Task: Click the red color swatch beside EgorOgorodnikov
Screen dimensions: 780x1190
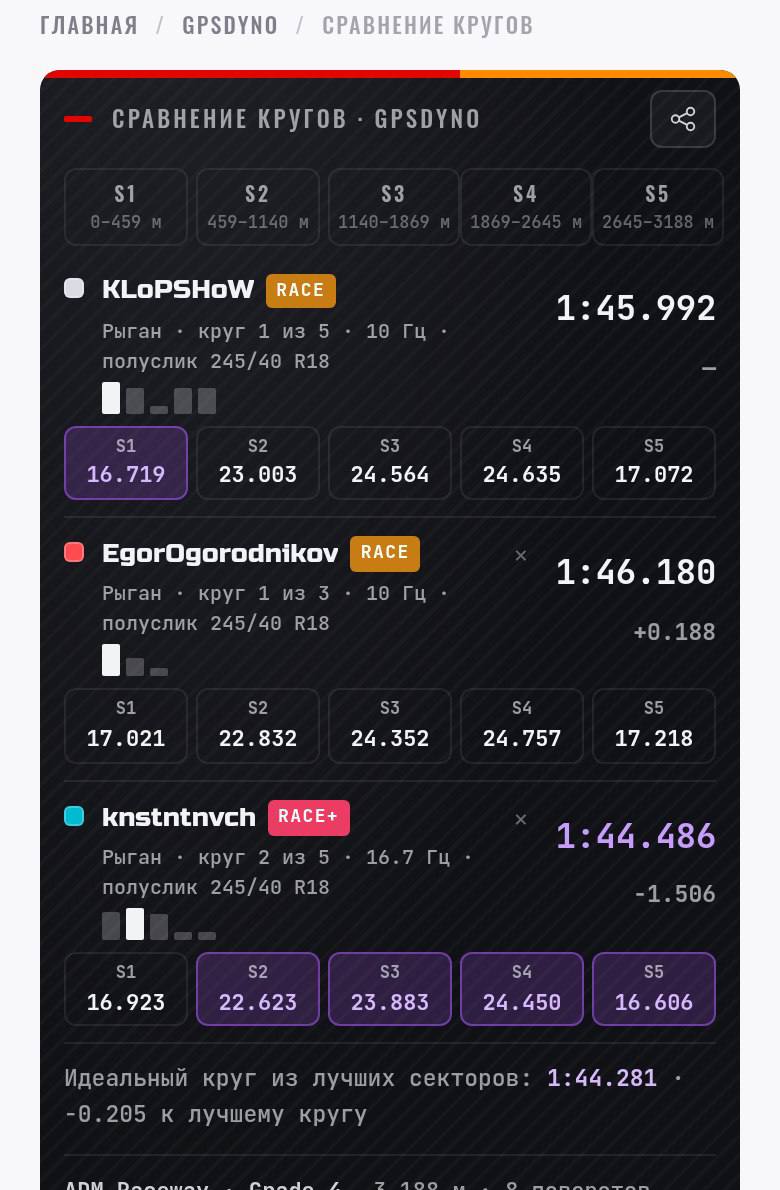Action: 74,552
